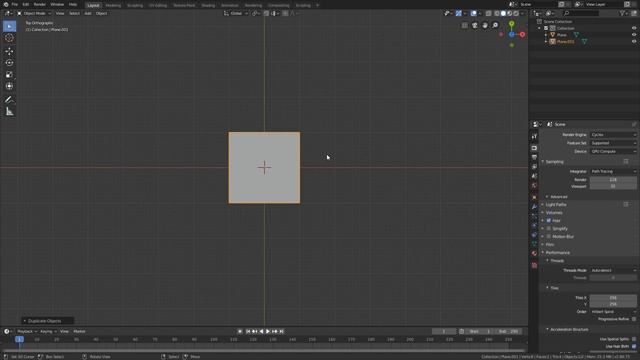Viewport: 640px width, 360px height.
Task: Open the Edit menu
Action: pos(26,4)
